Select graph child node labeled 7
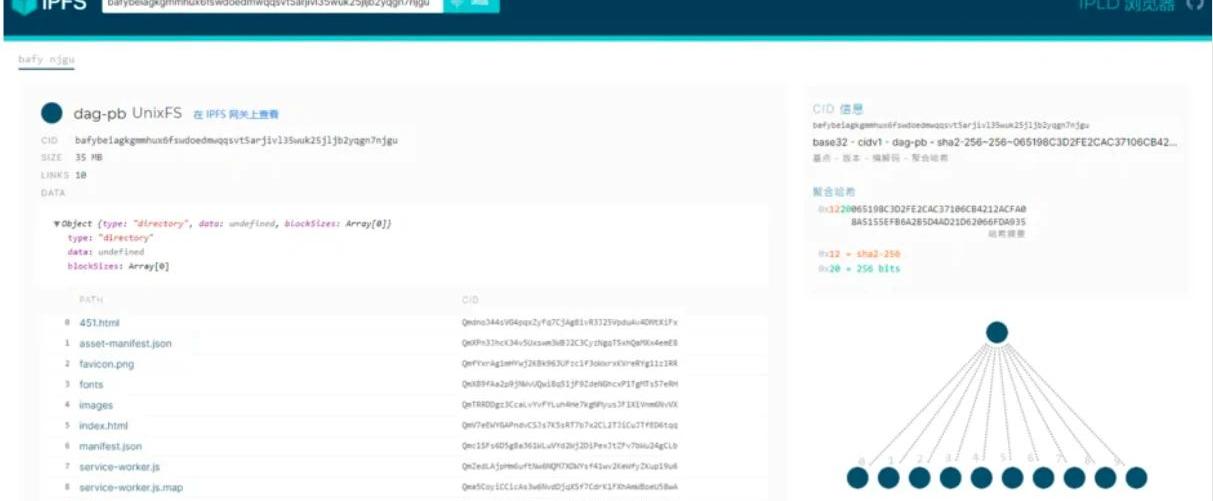 [1074, 477]
